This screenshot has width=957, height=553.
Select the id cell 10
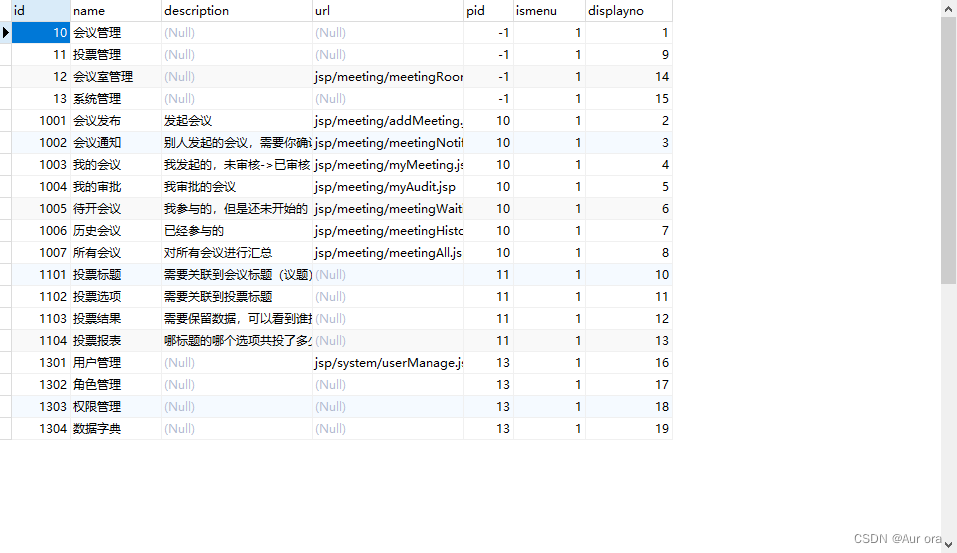coord(41,33)
